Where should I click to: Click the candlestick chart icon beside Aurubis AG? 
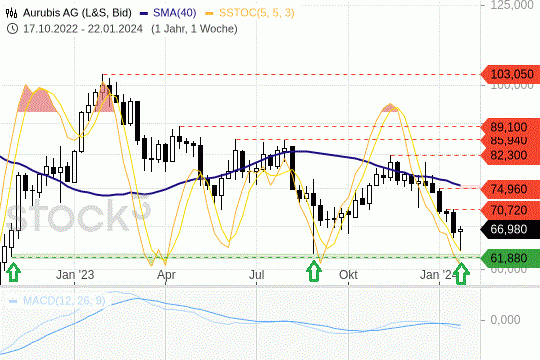[x=11, y=13]
